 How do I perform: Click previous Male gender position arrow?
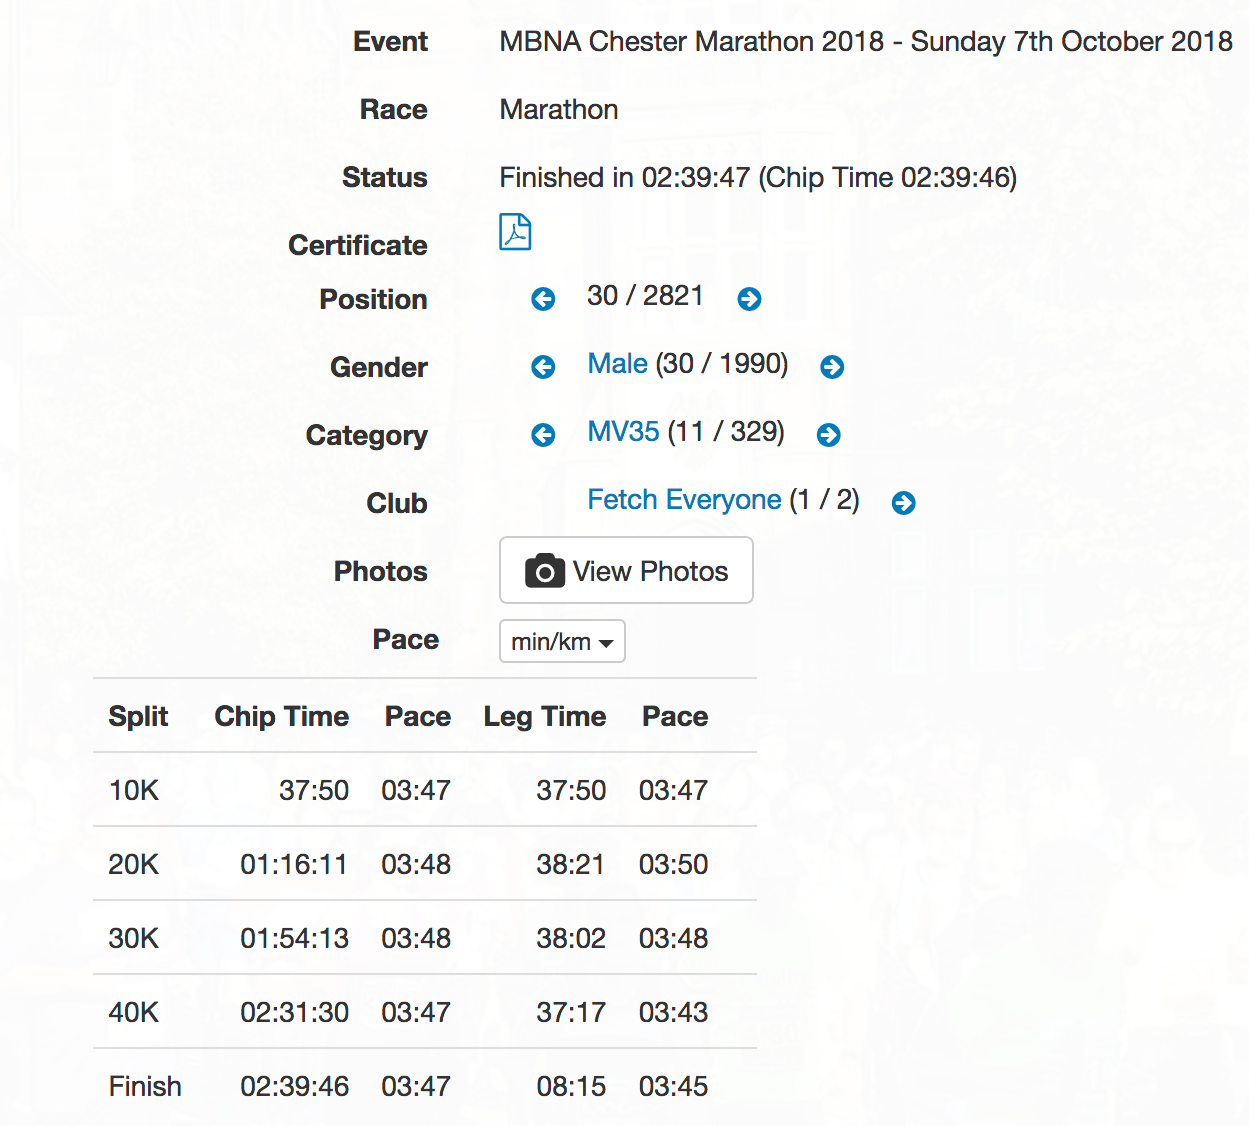pos(543,367)
